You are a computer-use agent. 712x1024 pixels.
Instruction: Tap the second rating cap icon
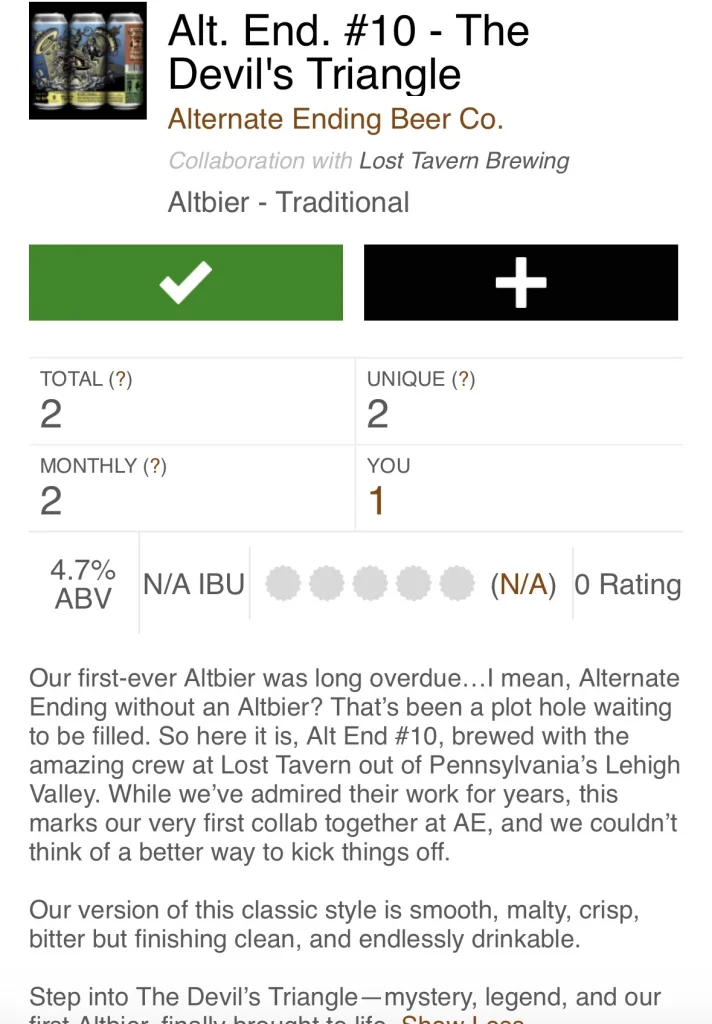click(x=327, y=583)
